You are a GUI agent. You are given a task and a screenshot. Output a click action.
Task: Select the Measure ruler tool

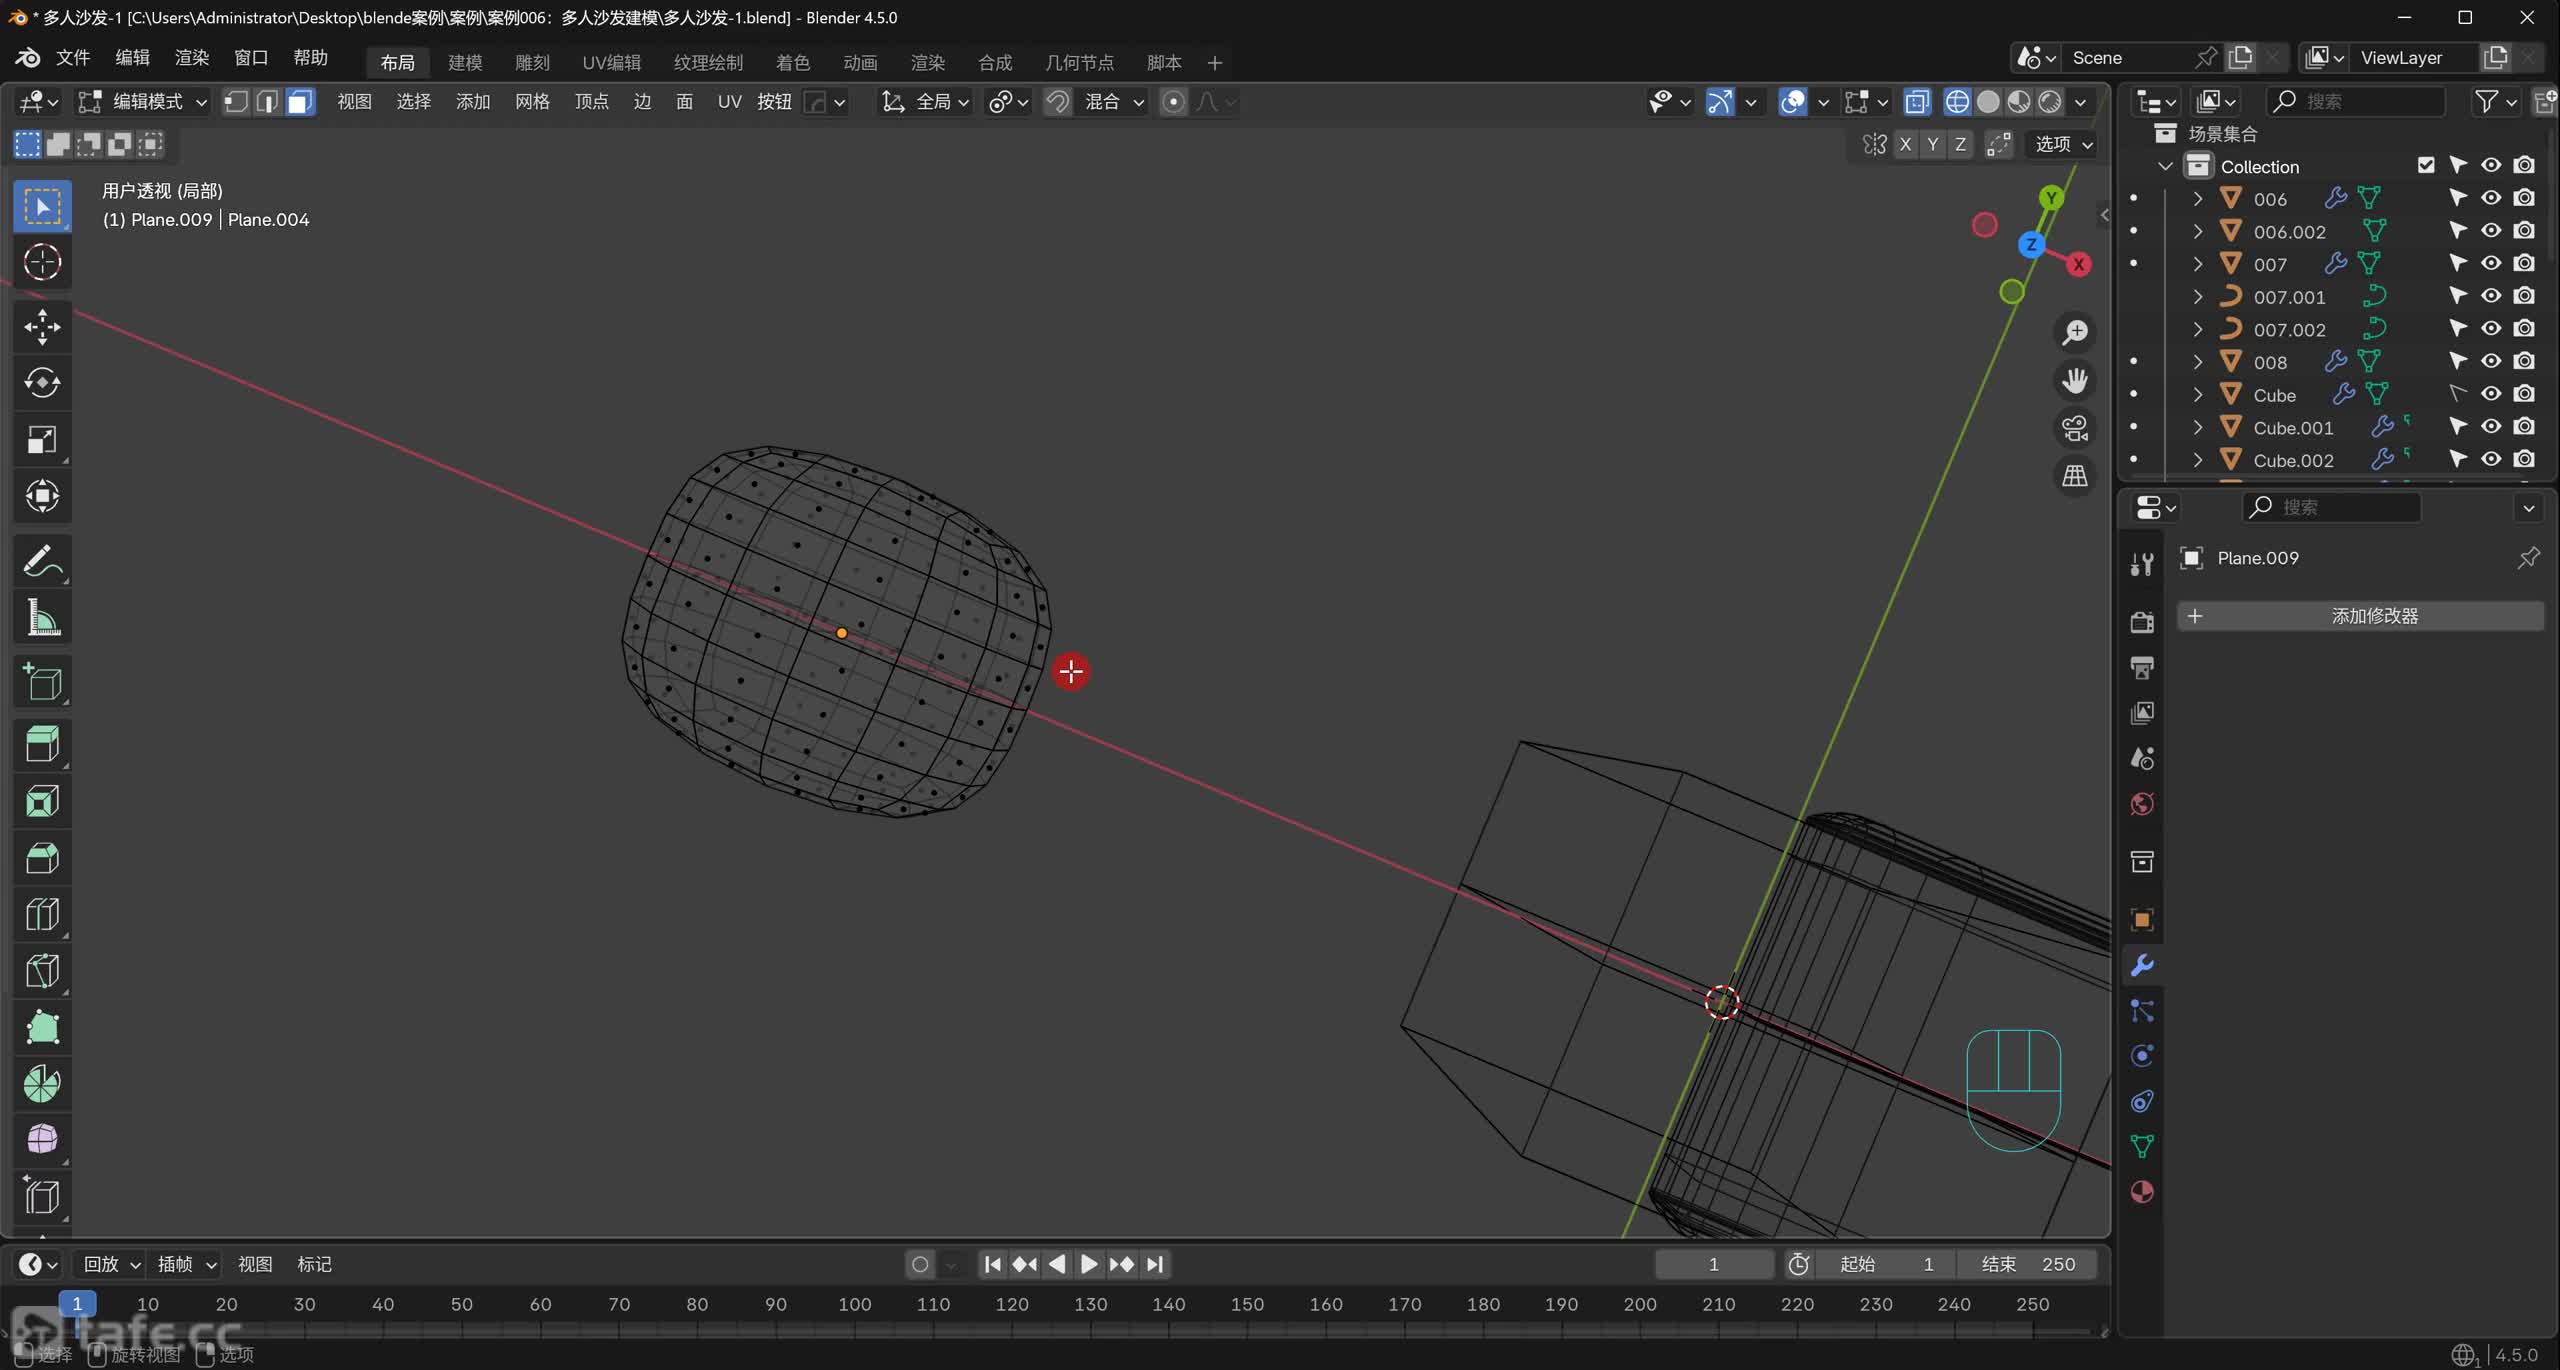coord(42,619)
